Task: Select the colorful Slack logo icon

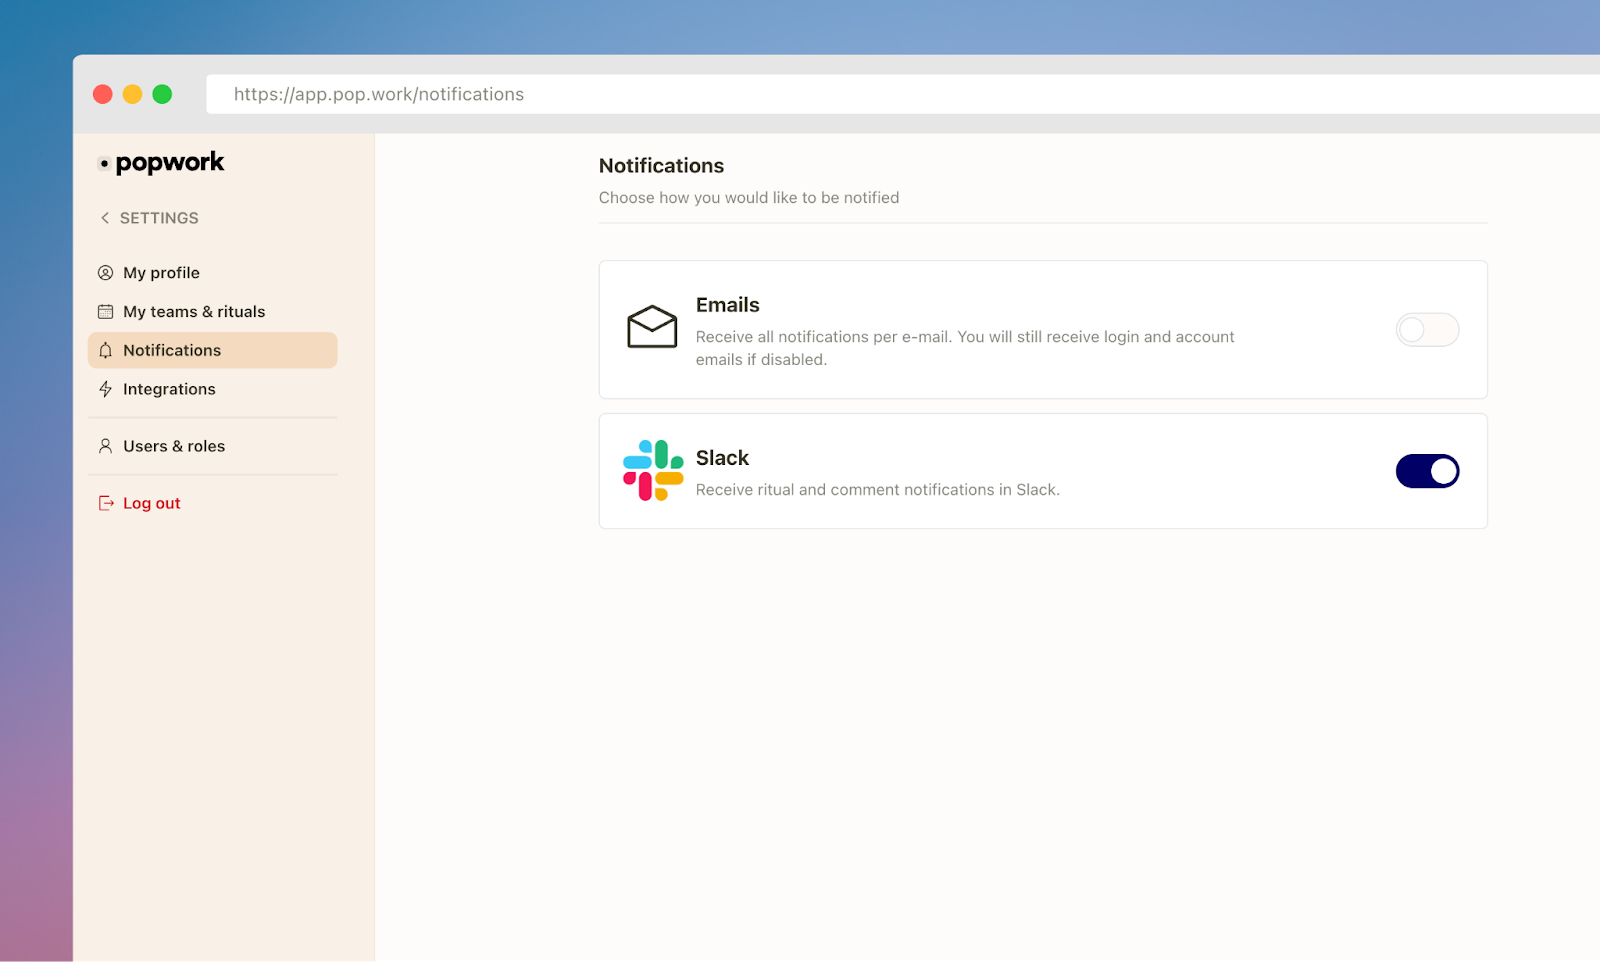Action: coord(652,471)
